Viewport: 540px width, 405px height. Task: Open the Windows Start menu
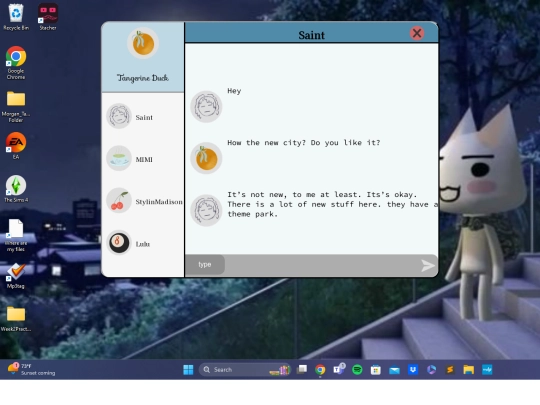pos(188,370)
